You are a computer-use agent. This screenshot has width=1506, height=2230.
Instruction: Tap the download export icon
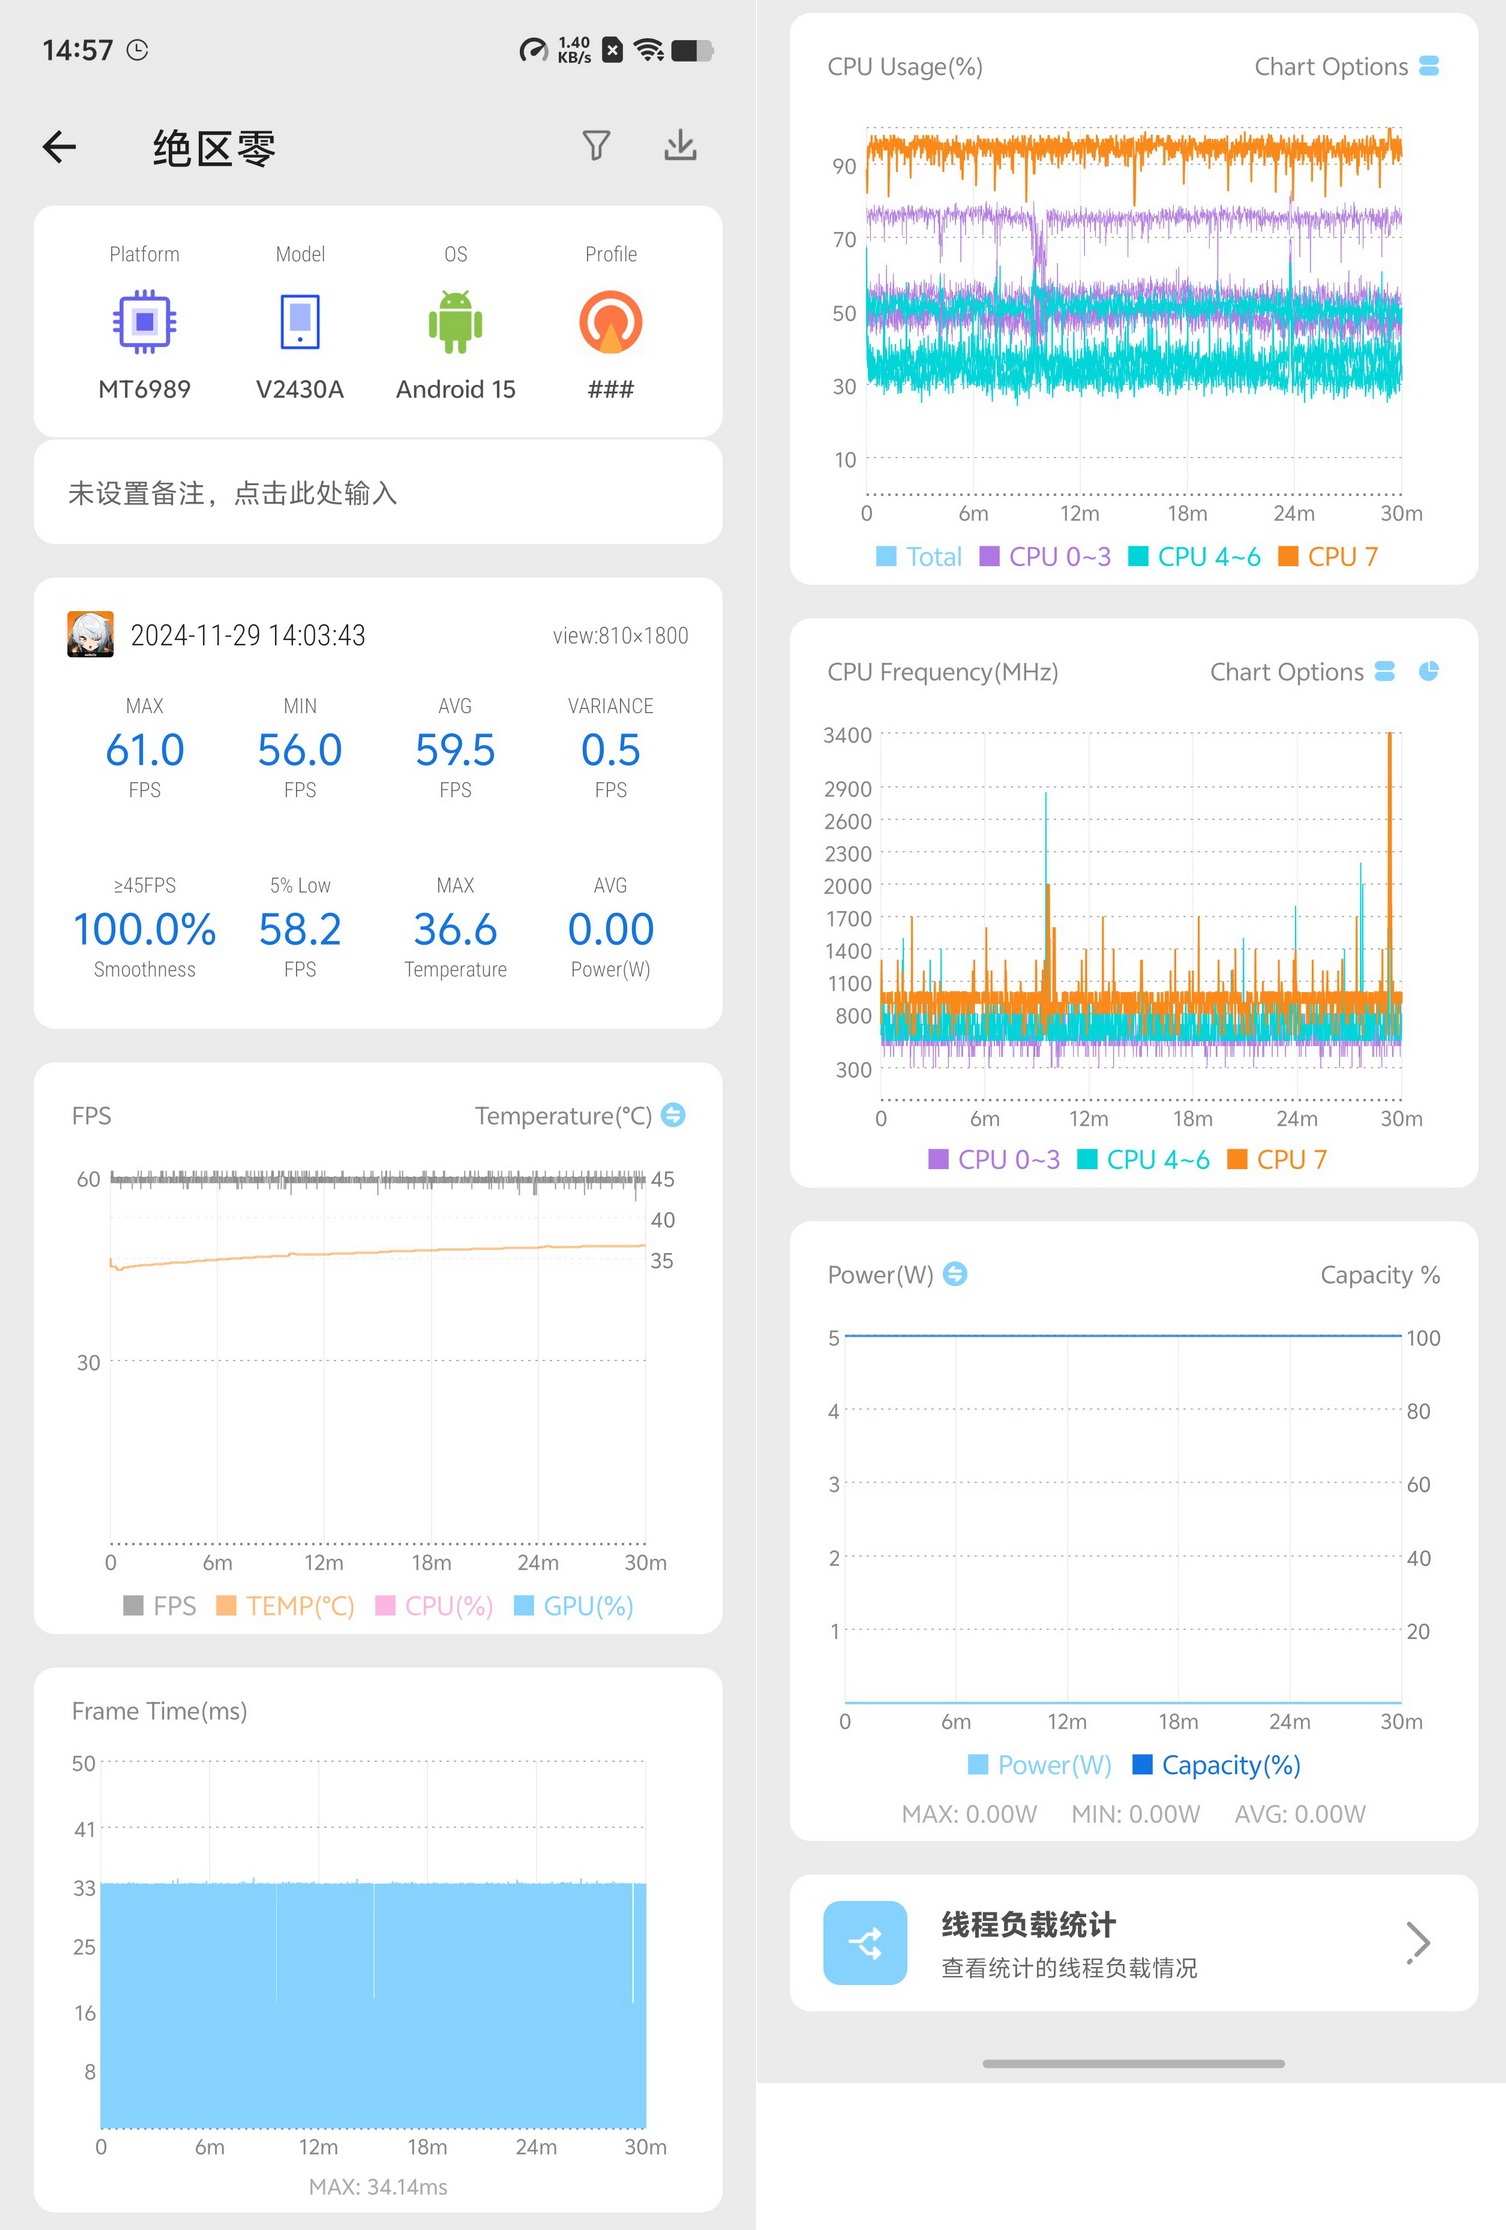click(680, 146)
